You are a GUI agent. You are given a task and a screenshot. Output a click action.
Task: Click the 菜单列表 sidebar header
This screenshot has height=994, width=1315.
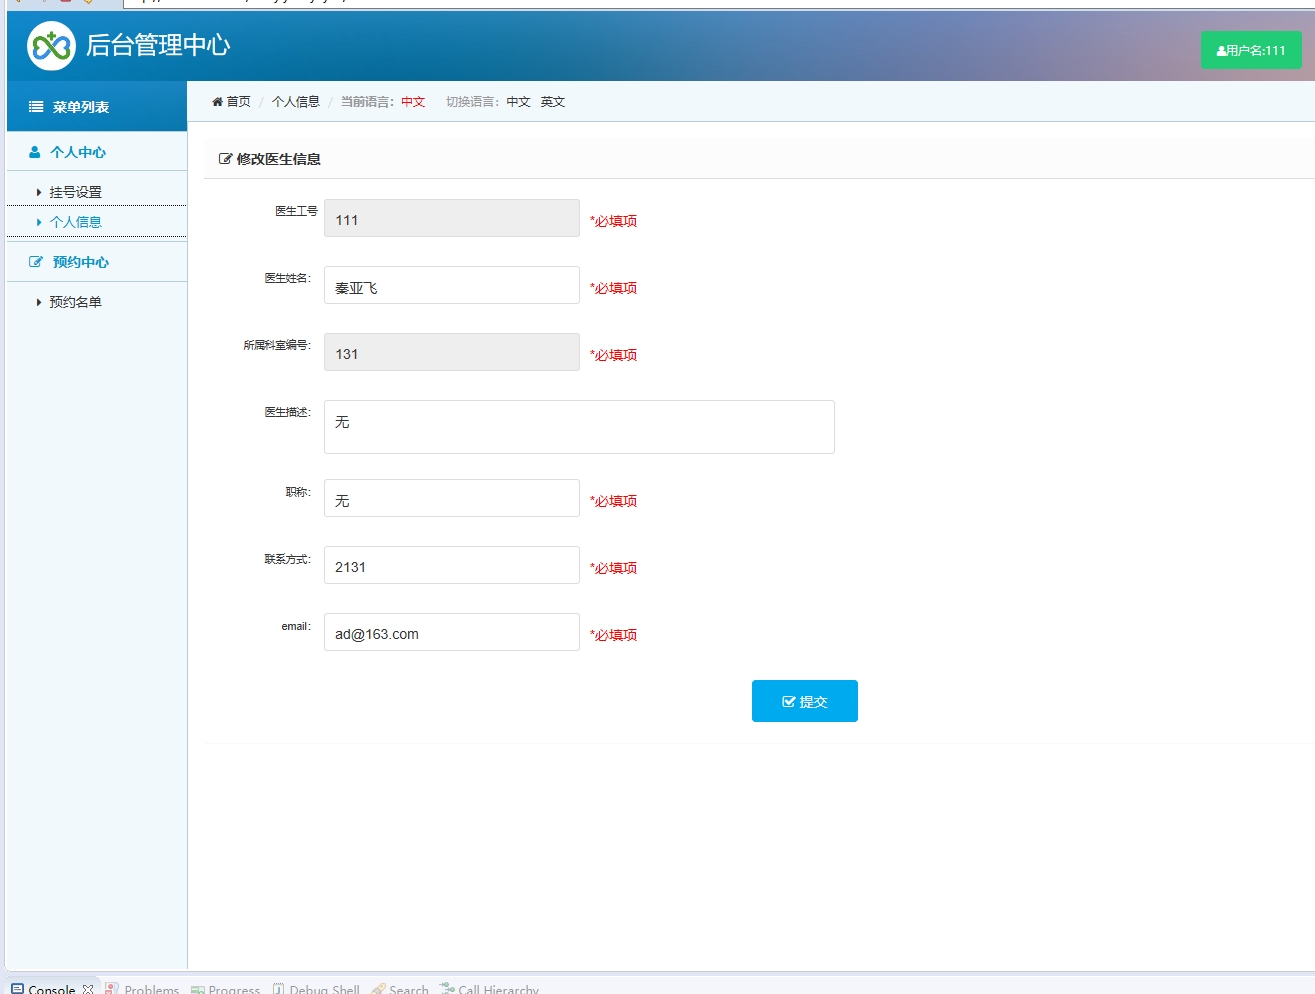[97, 107]
